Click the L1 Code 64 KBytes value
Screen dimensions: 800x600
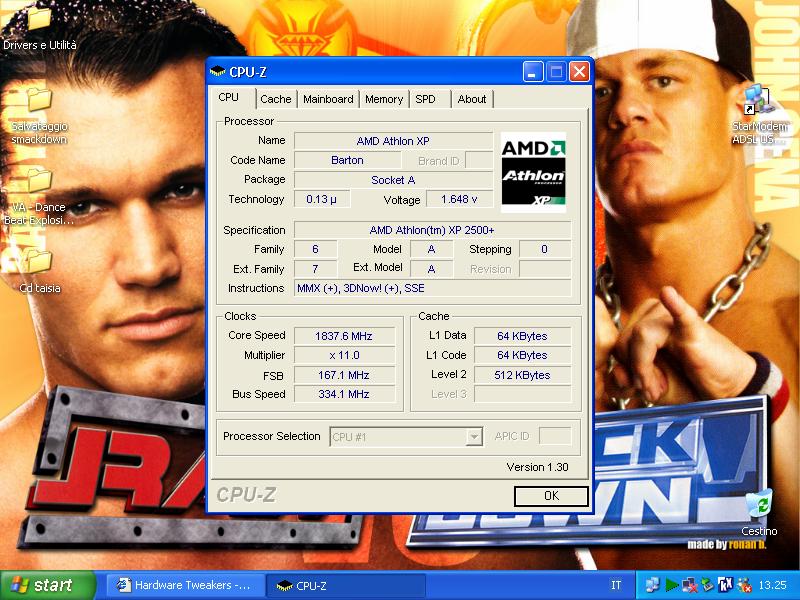pos(522,355)
